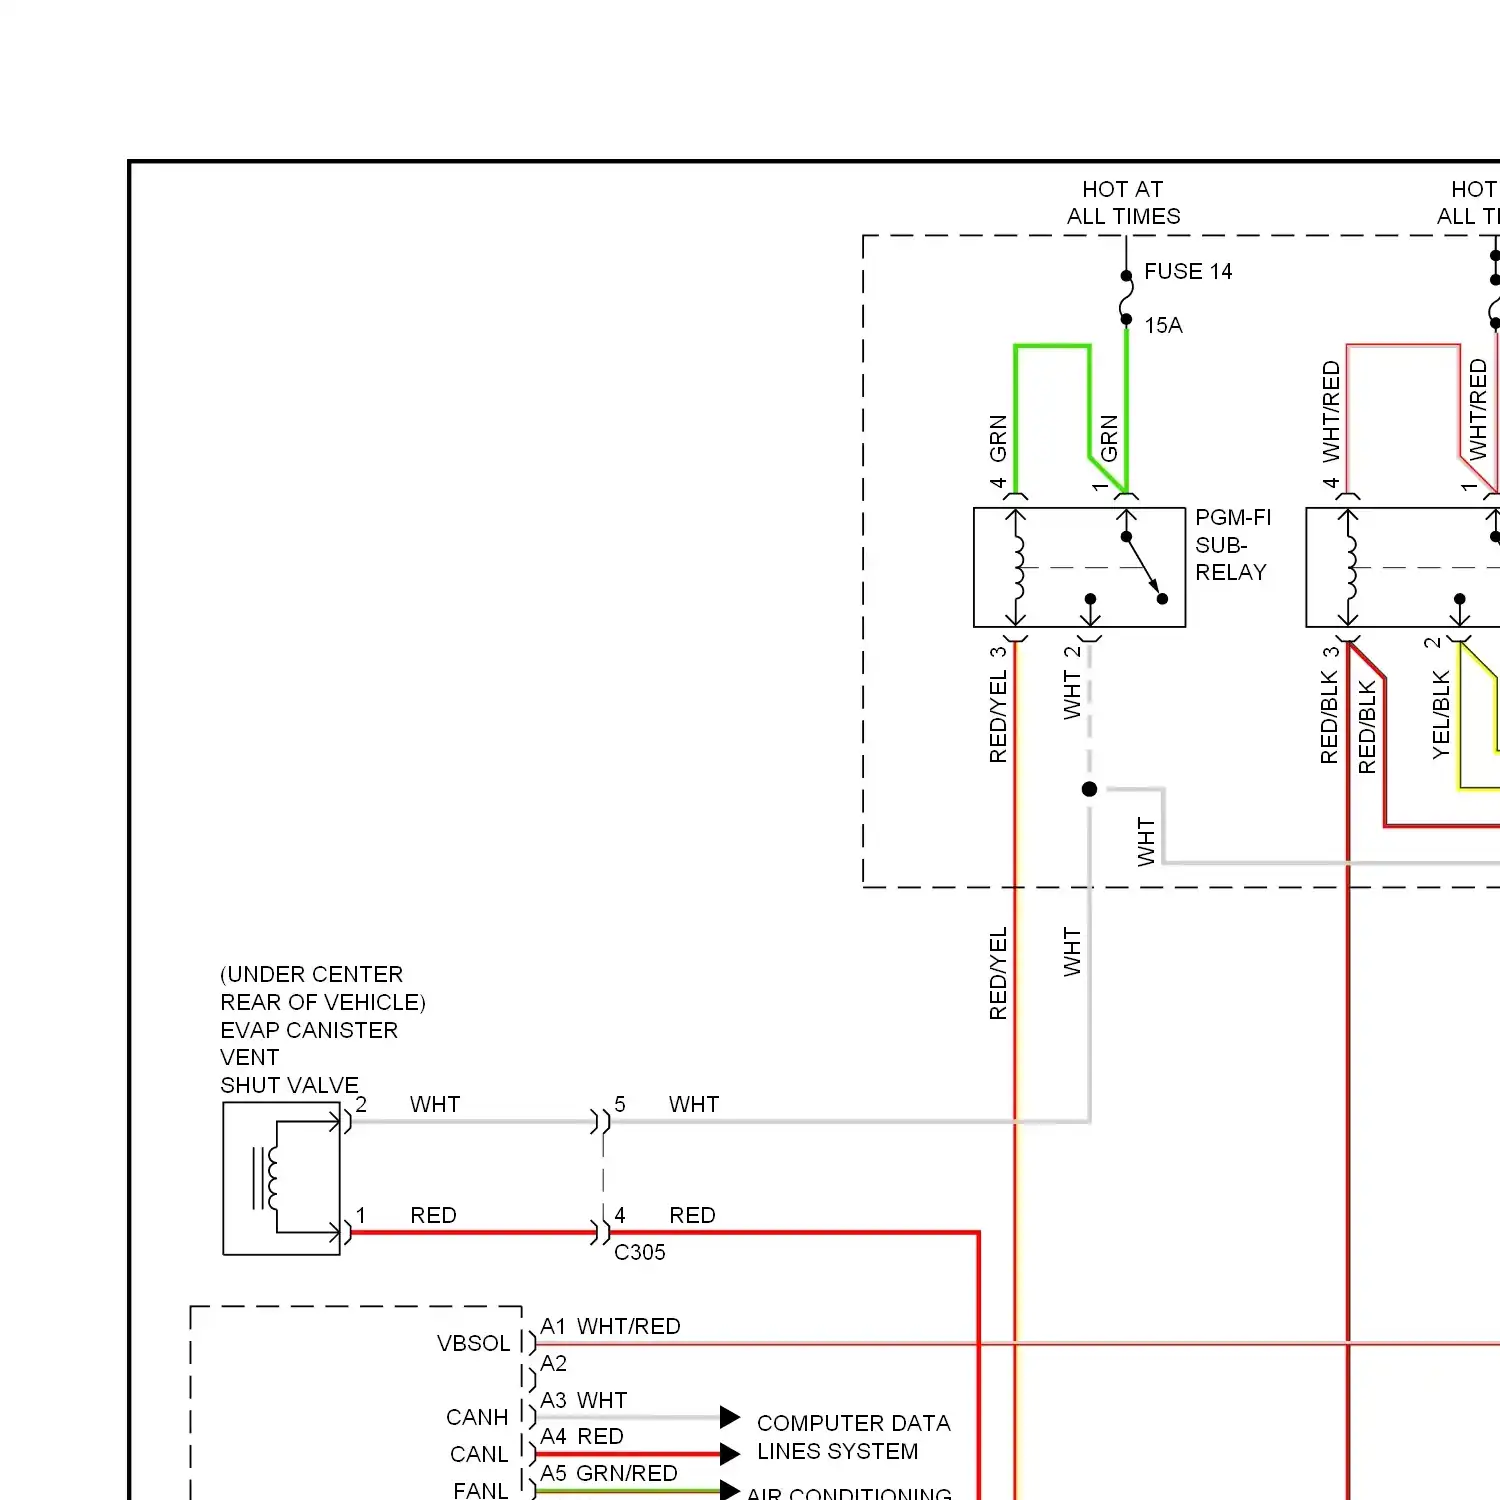Select the WHT label beside the splice dot

pyautogui.click(x=1146, y=842)
